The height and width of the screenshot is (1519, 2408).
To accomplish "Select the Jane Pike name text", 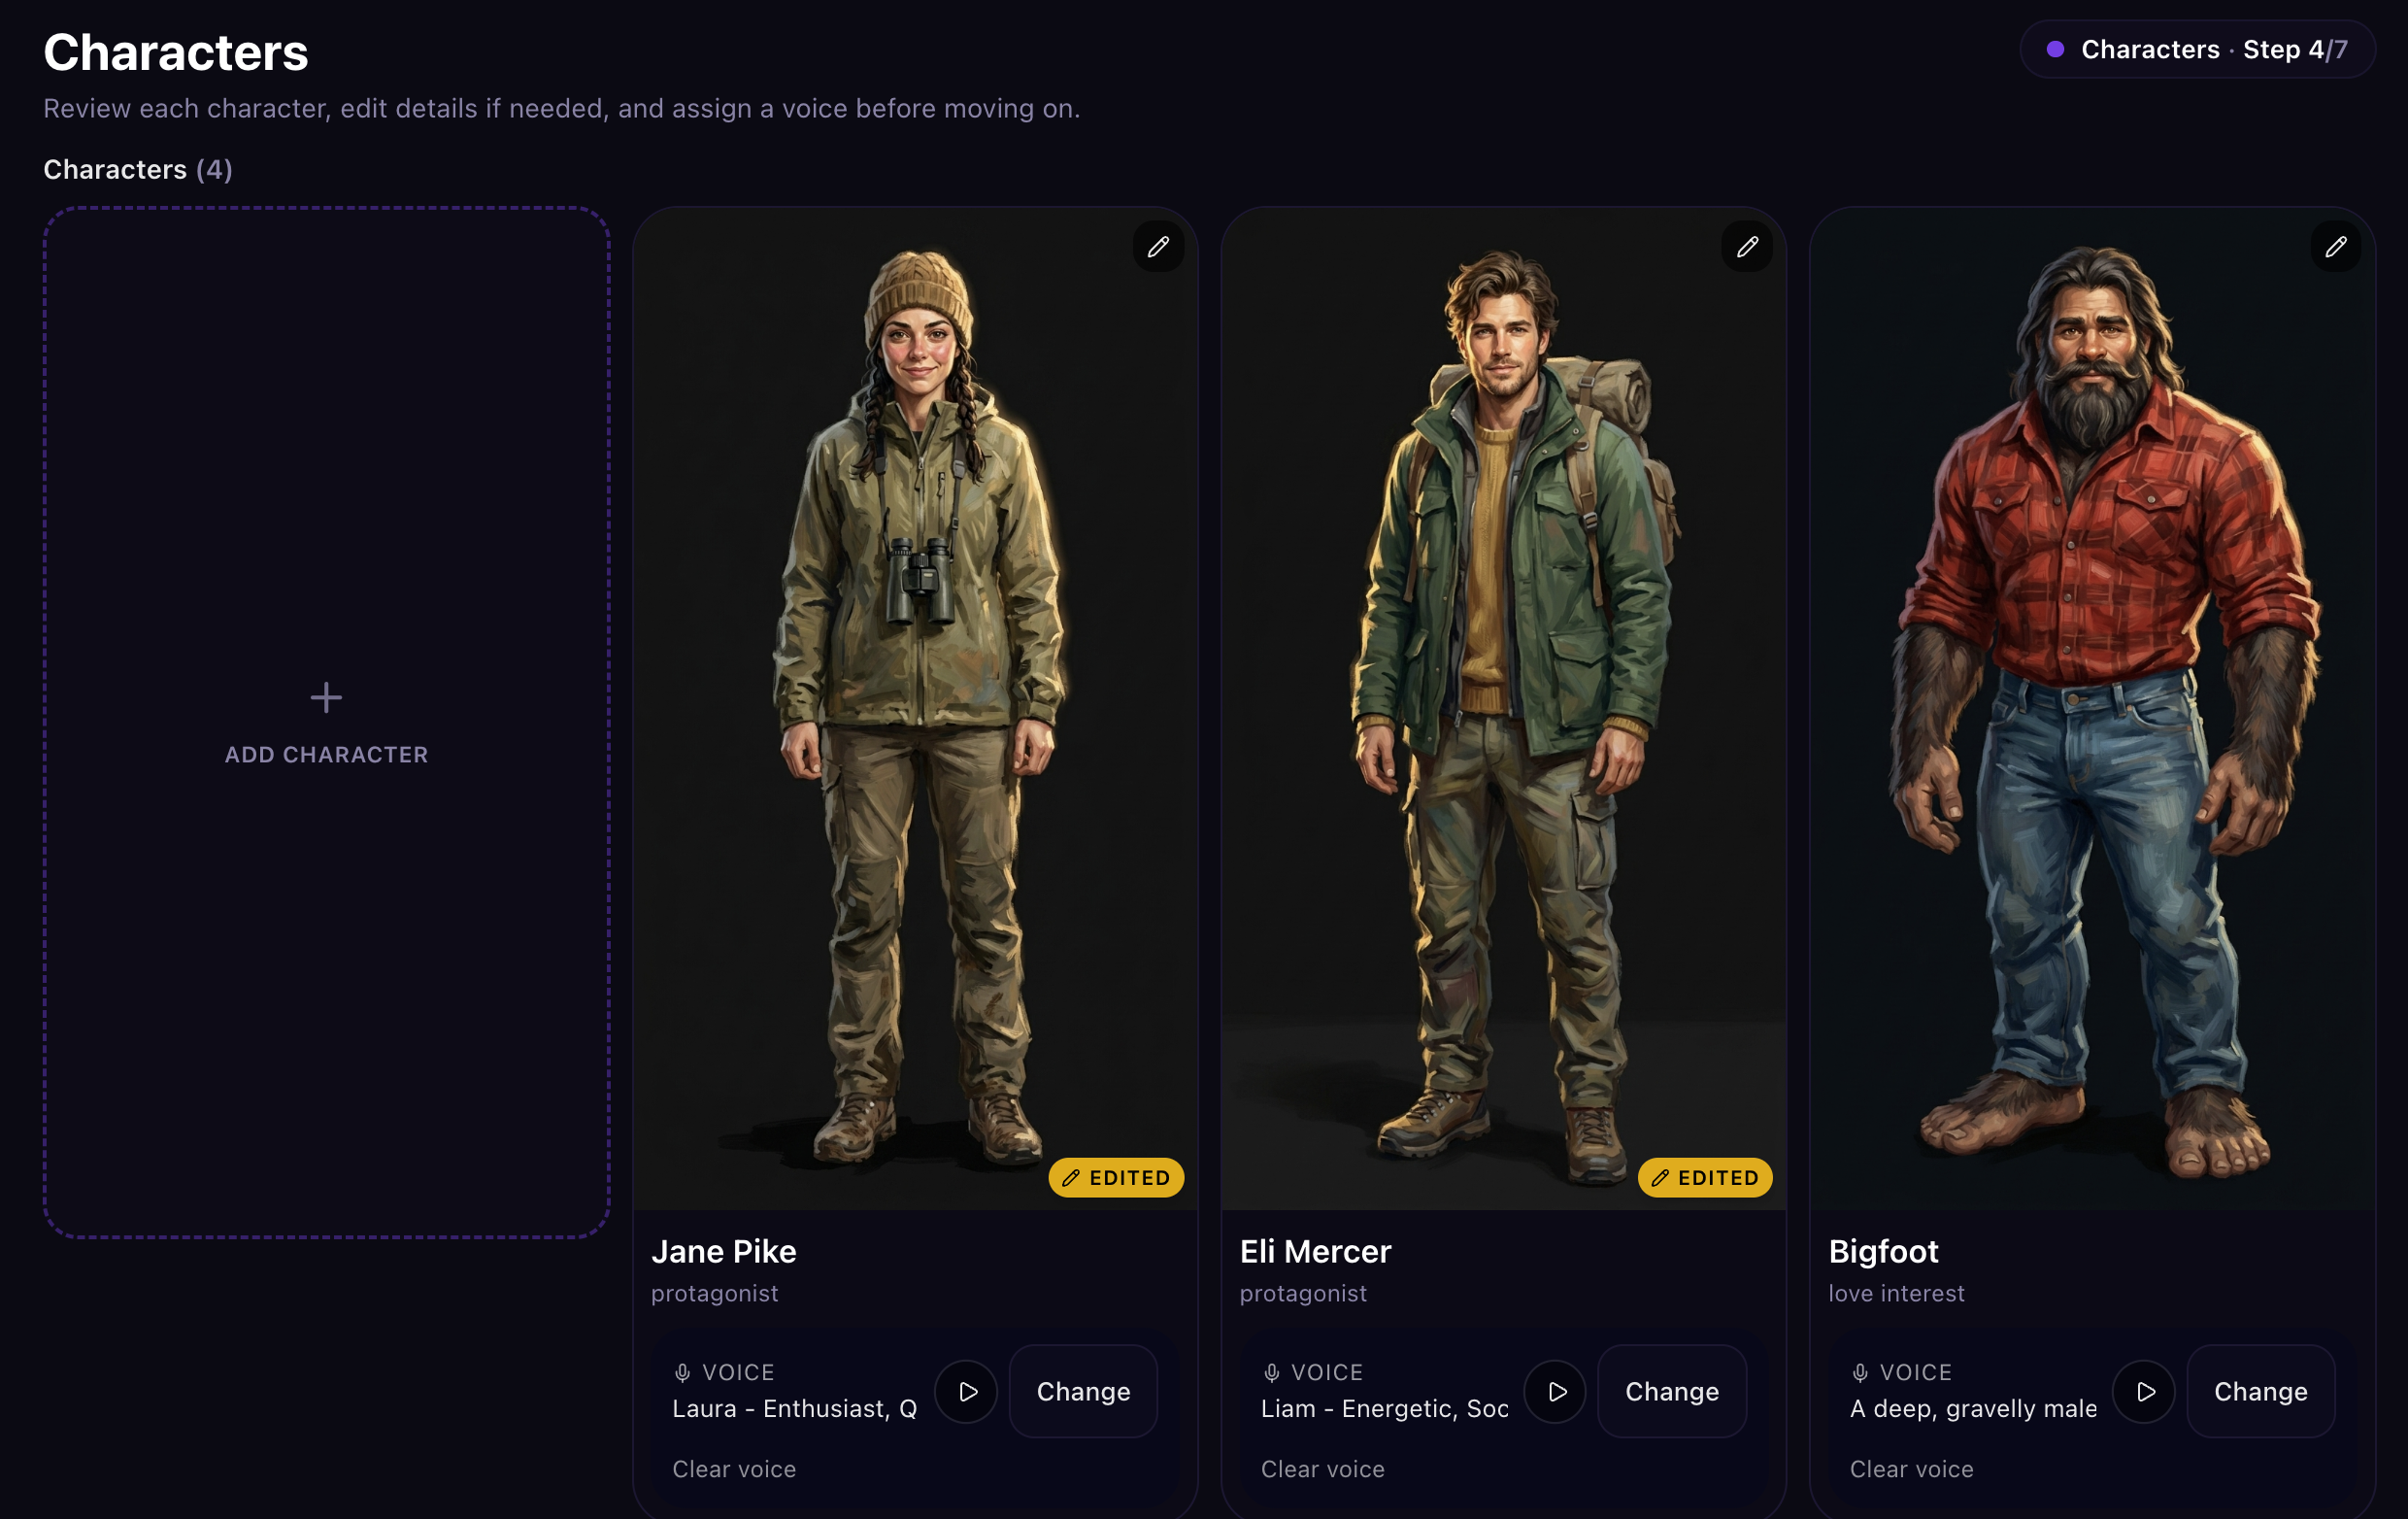I will 724,1252.
